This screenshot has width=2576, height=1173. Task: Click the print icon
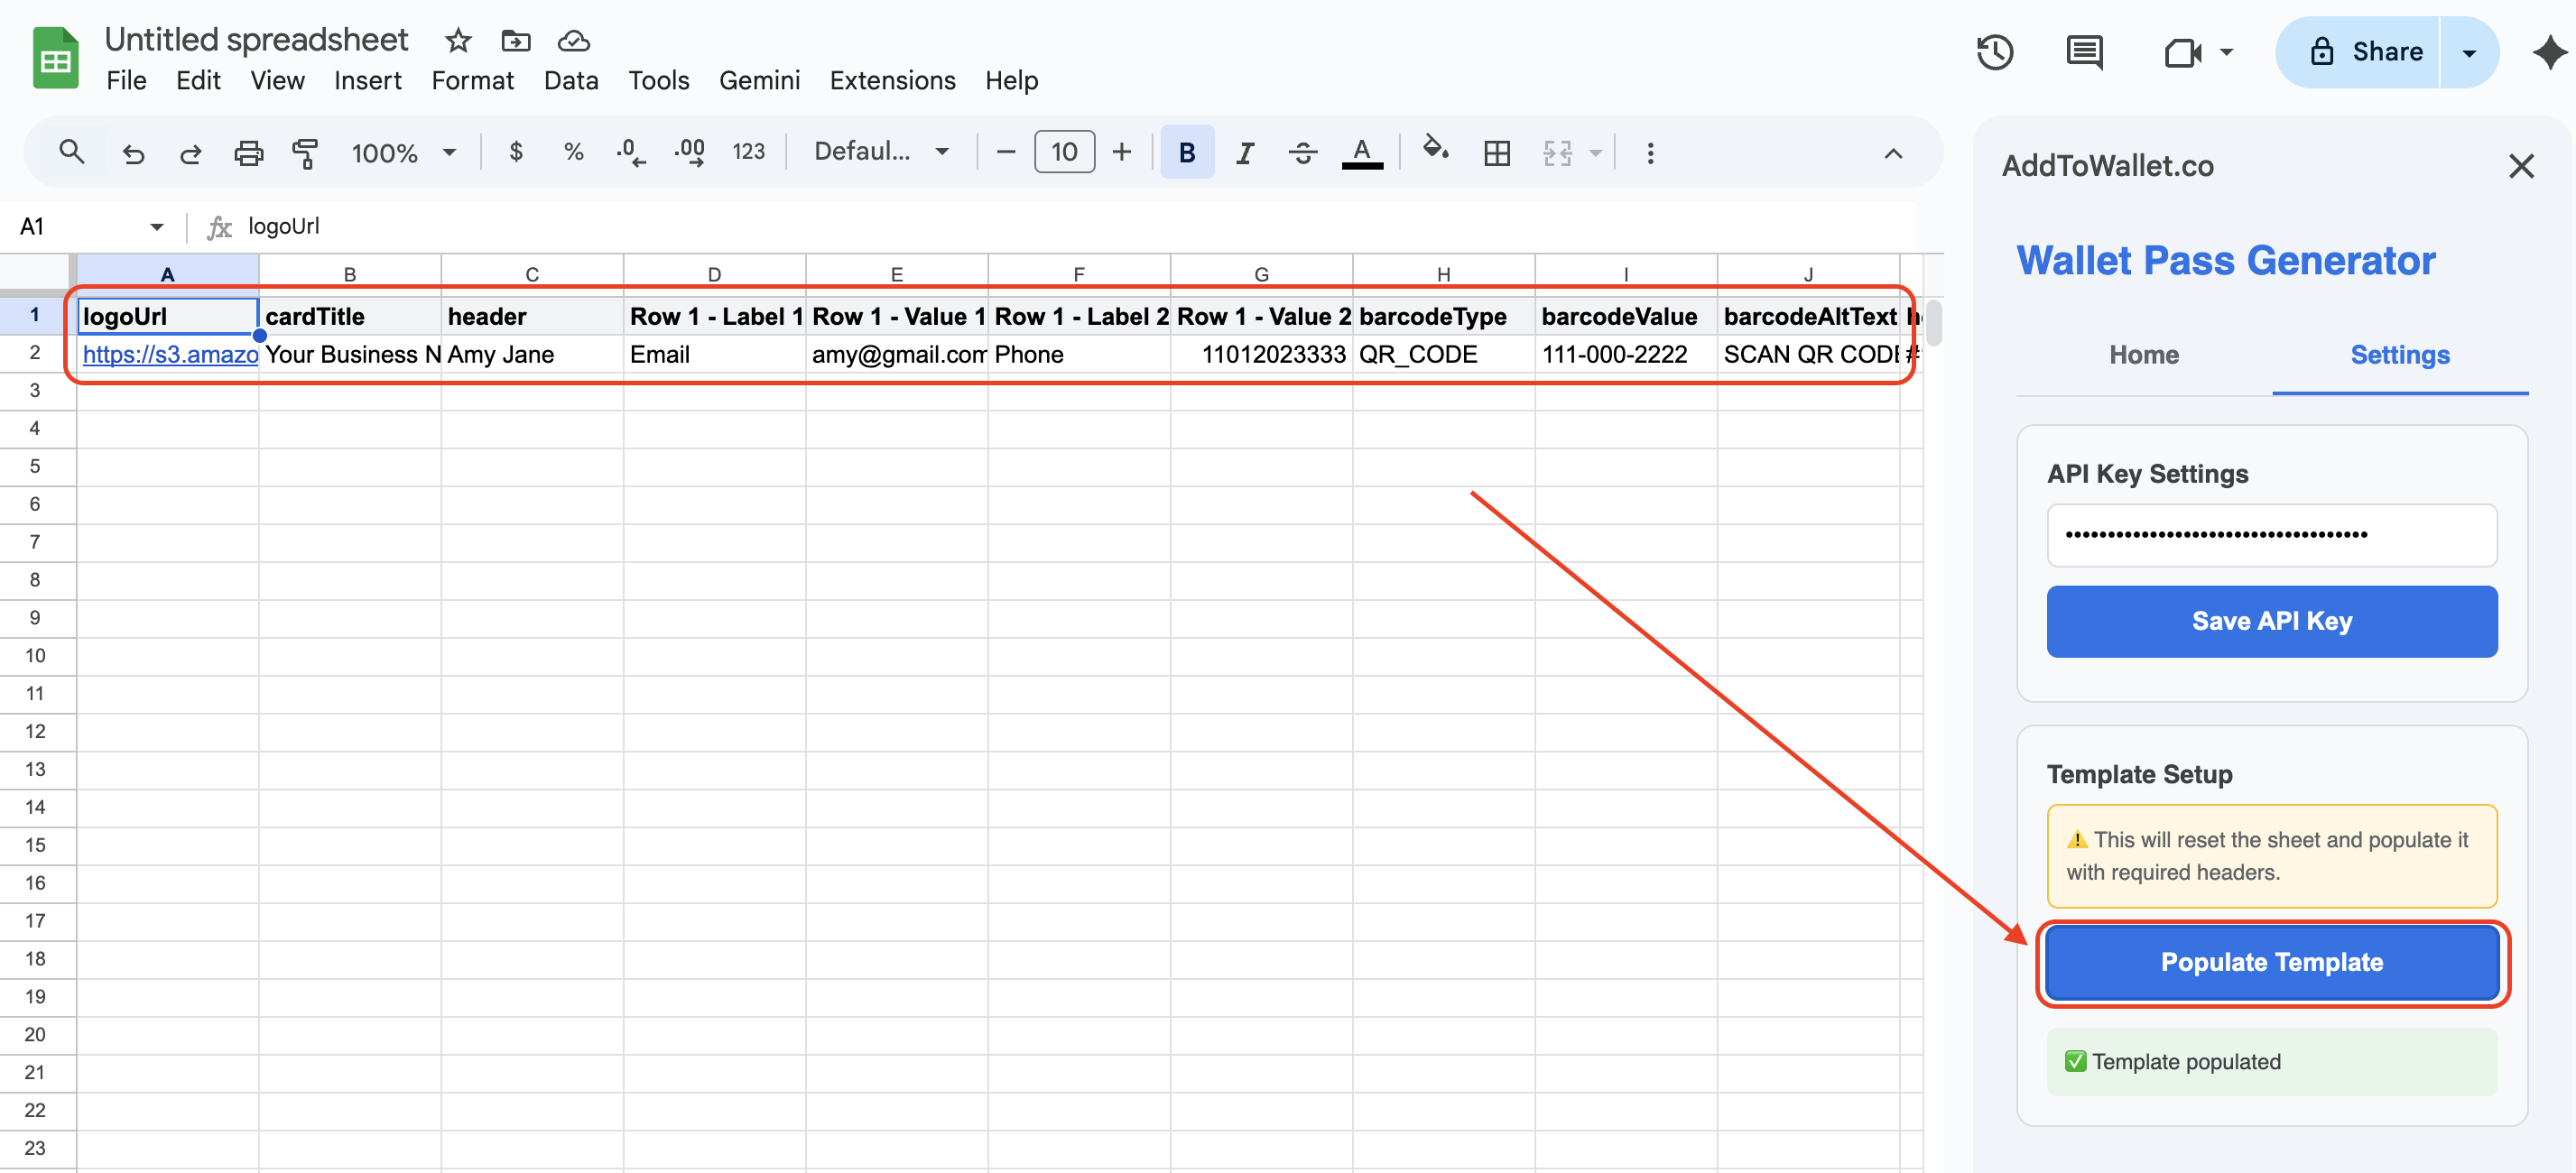(x=248, y=152)
